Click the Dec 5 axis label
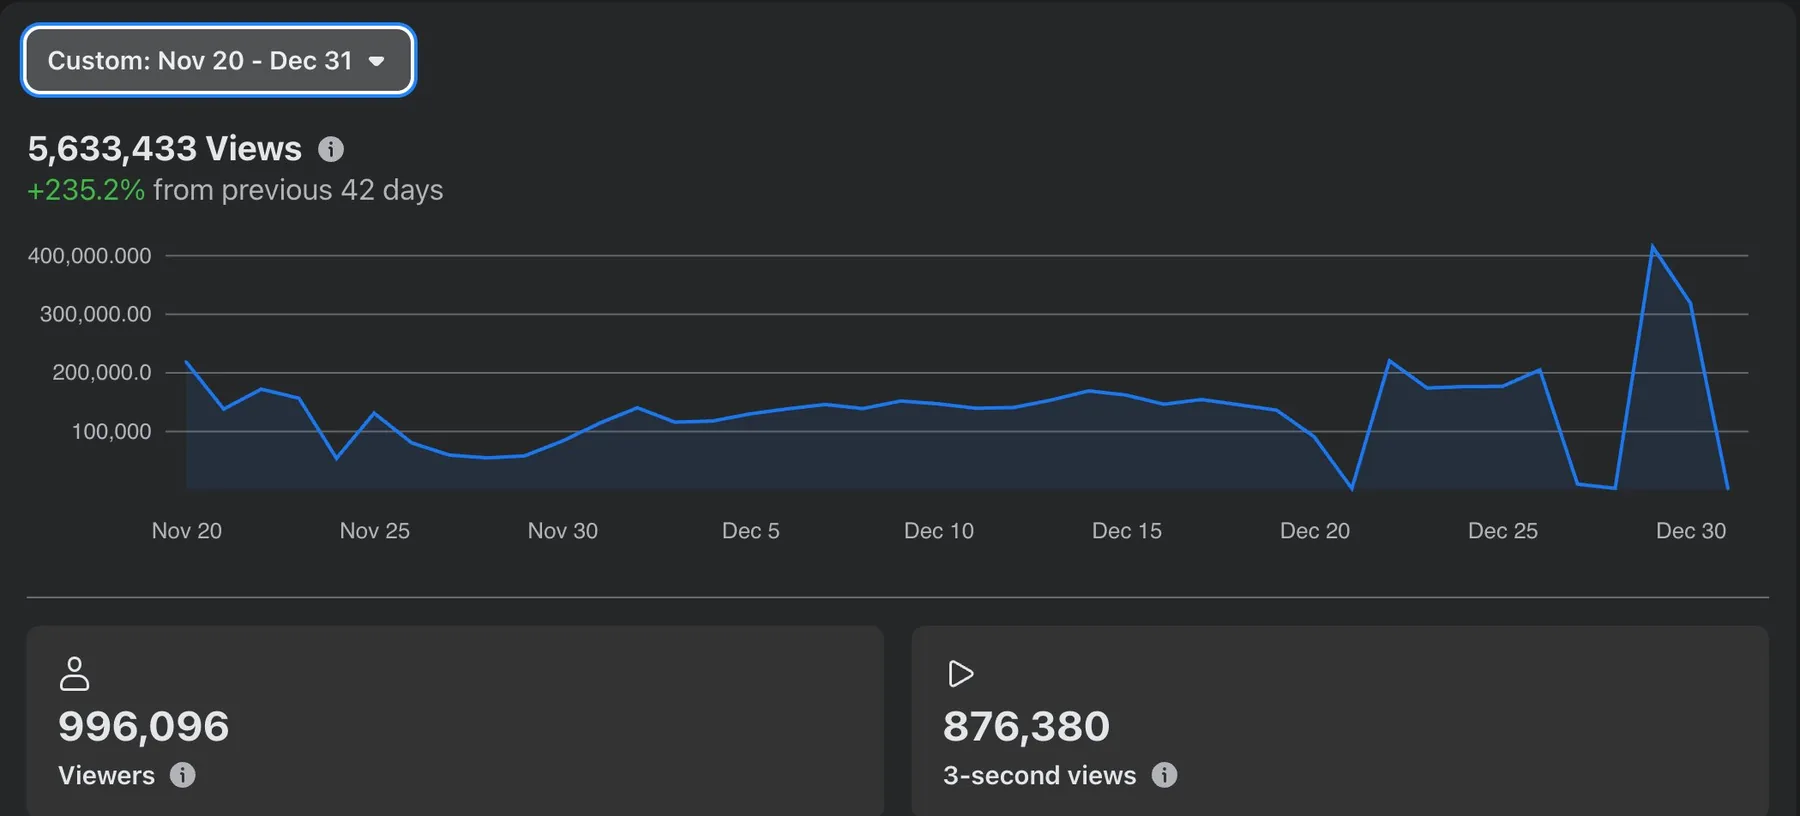The height and width of the screenshot is (816, 1800). click(x=751, y=531)
